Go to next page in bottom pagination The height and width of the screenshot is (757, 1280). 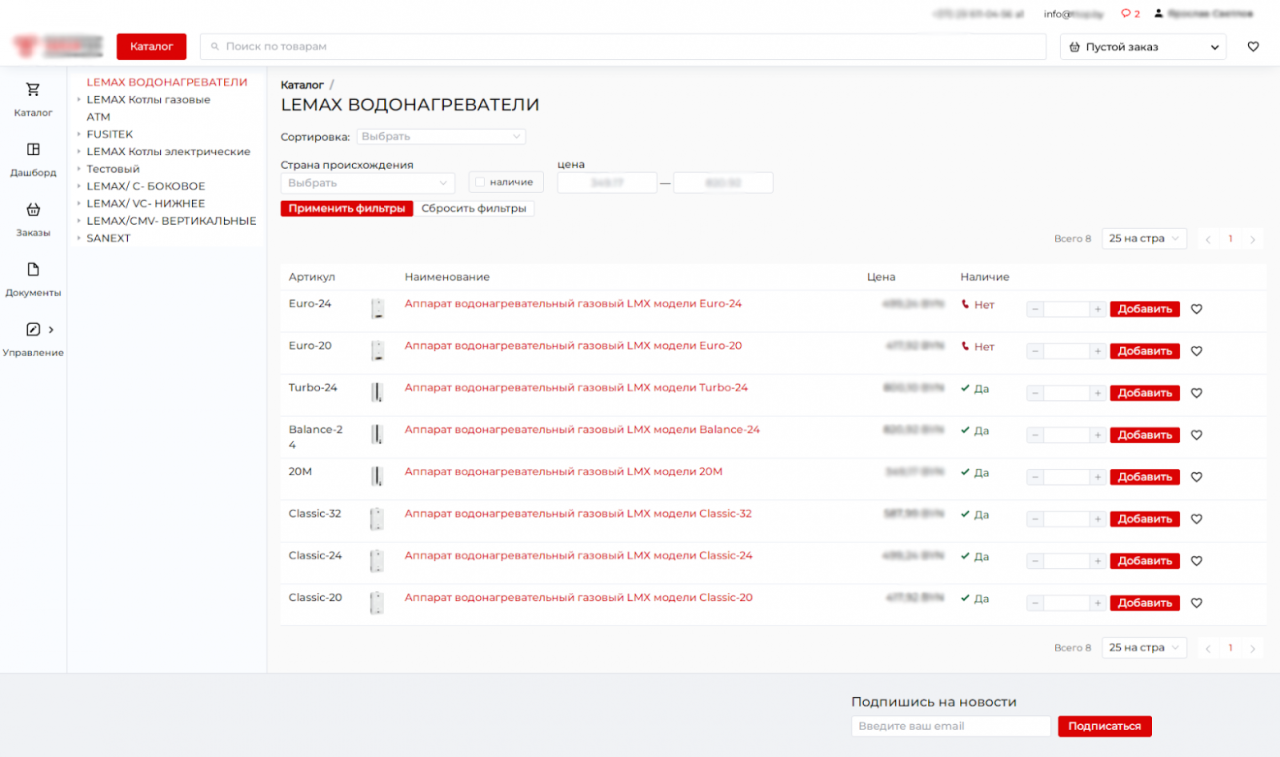[x=1253, y=649]
